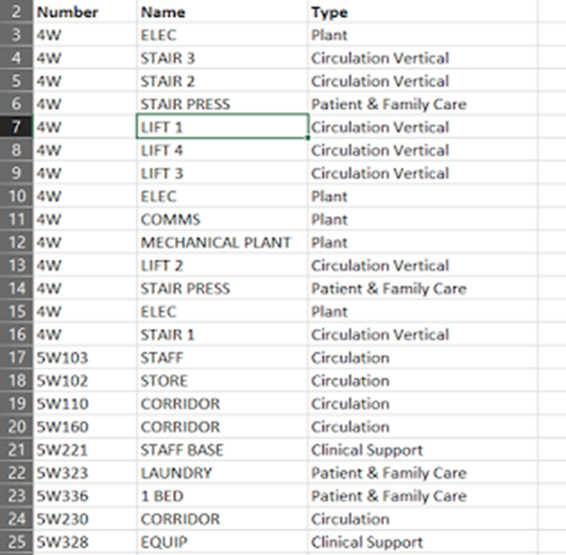This screenshot has width=566, height=555.
Task: Select the 'ELEC' cell in row 15
Action: pyautogui.click(x=222, y=311)
